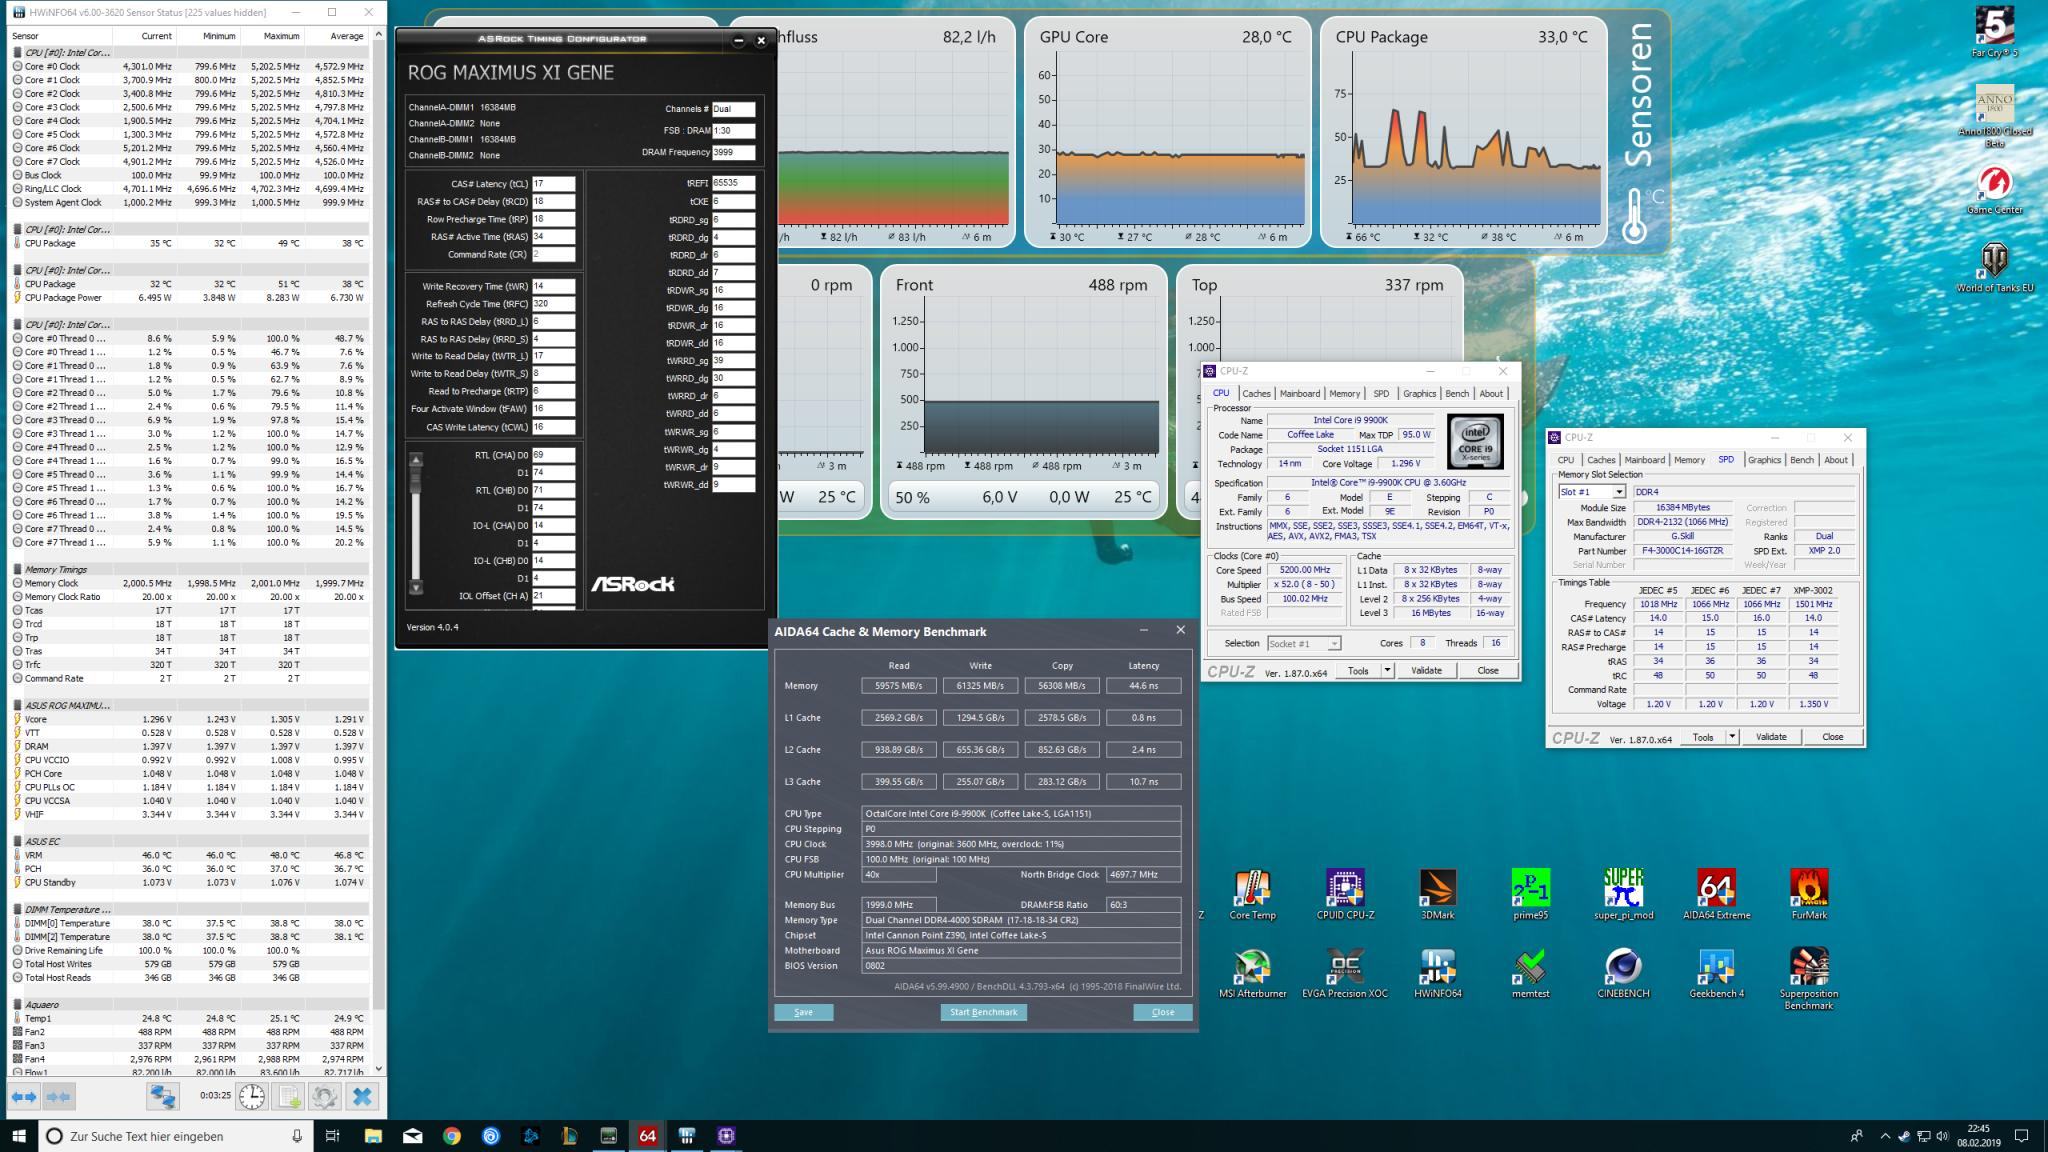The image size is (2048, 1152).
Task: Launch MSI Afterburner from desktop
Action: [1252, 973]
